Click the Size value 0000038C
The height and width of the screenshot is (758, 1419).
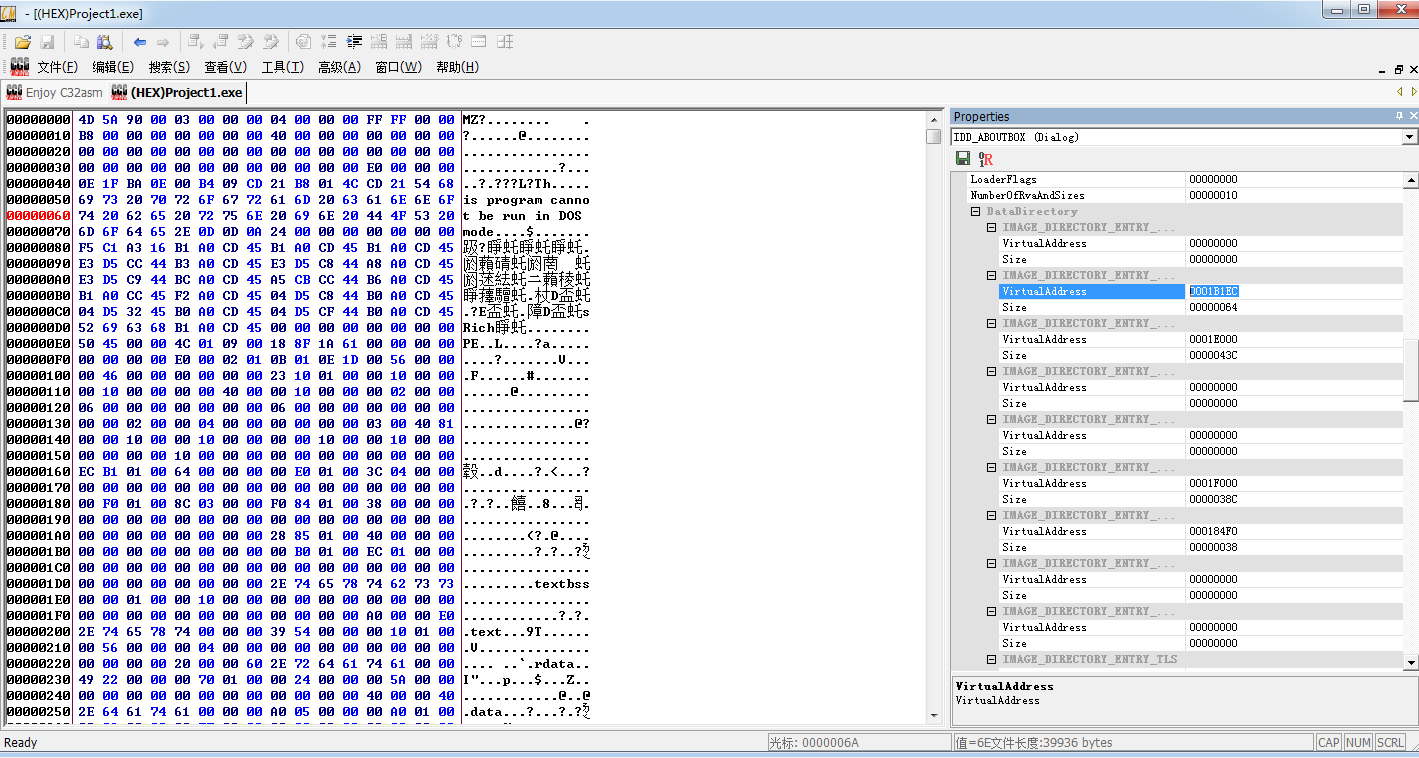click(x=1213, y=499)
